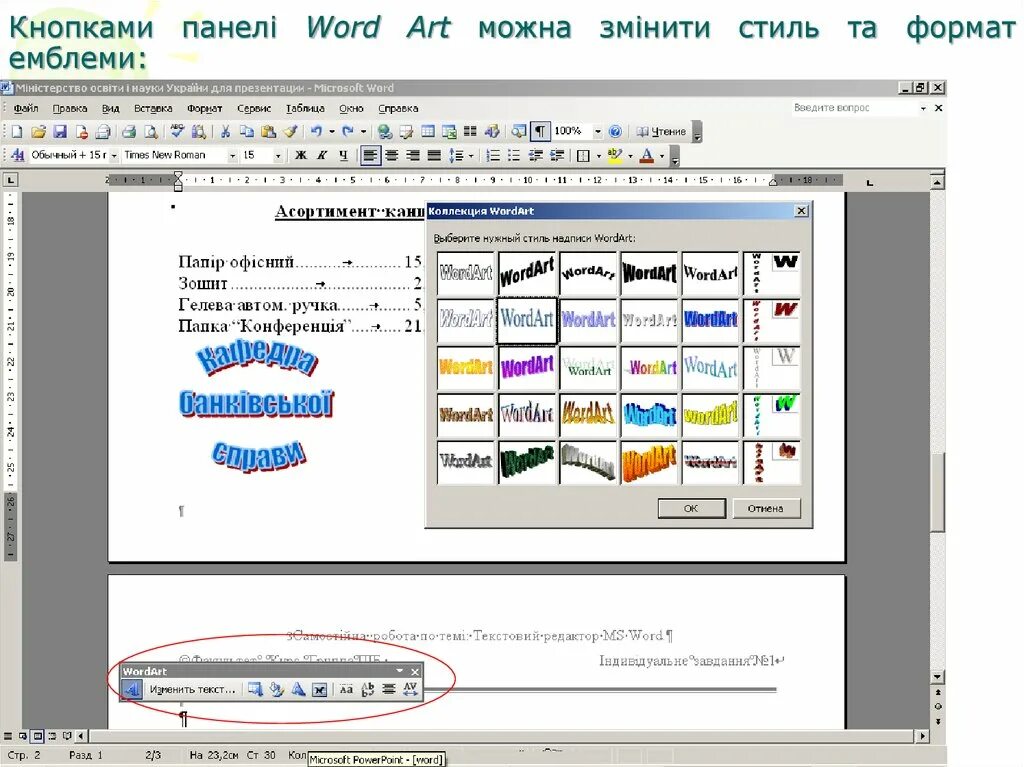Switch to Чтение reading mode
This screenshot has width=1024, height=767.
(662, 131)
